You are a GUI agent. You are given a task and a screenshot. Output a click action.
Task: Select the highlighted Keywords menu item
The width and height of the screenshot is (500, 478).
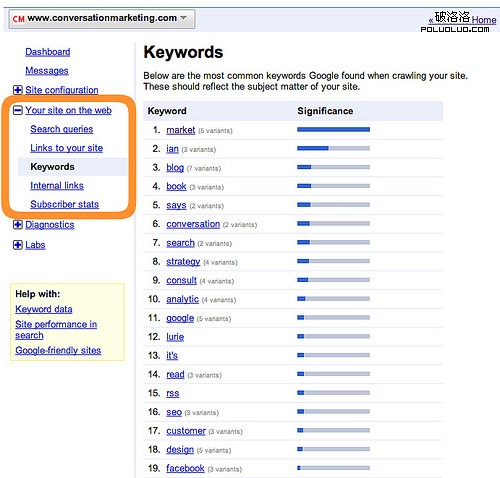point(72,167)
